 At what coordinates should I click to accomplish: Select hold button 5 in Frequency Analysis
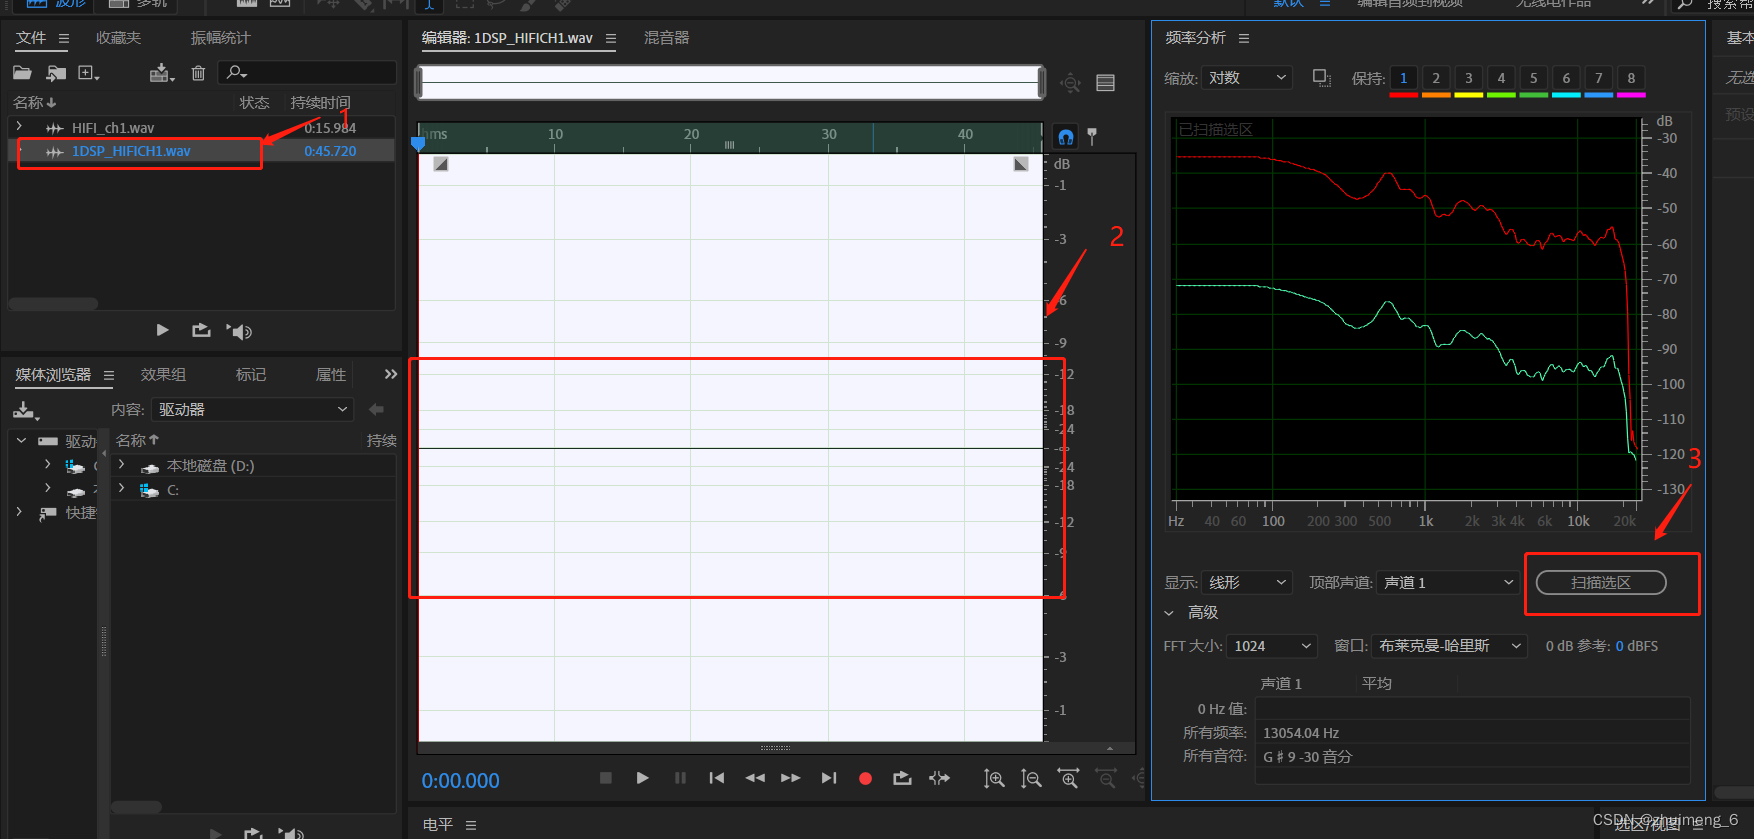(1534, 78)
